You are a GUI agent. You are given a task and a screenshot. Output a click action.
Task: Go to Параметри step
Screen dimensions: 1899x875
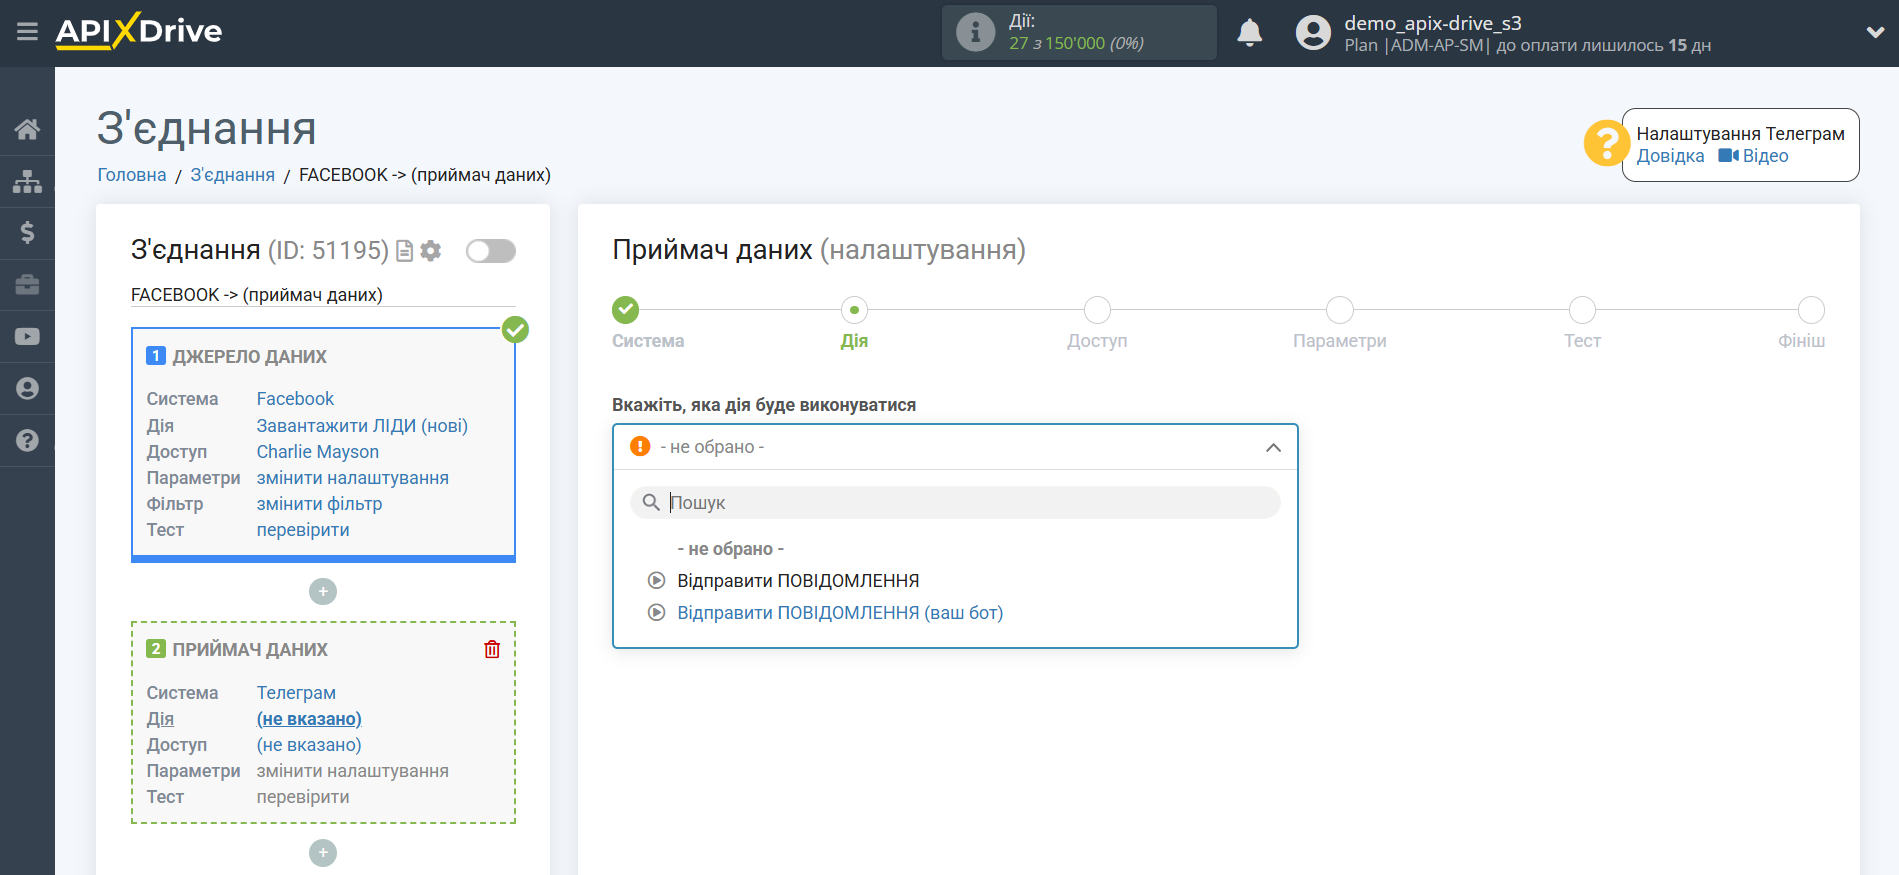1340,310
